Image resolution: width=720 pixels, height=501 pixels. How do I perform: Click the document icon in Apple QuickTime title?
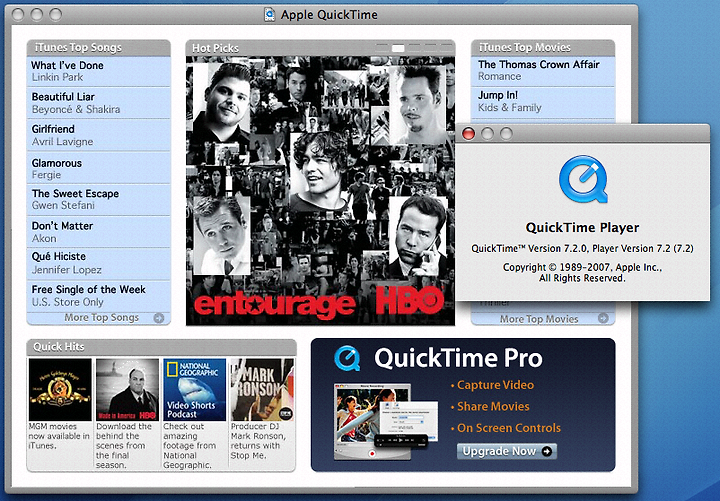(270, 14)
